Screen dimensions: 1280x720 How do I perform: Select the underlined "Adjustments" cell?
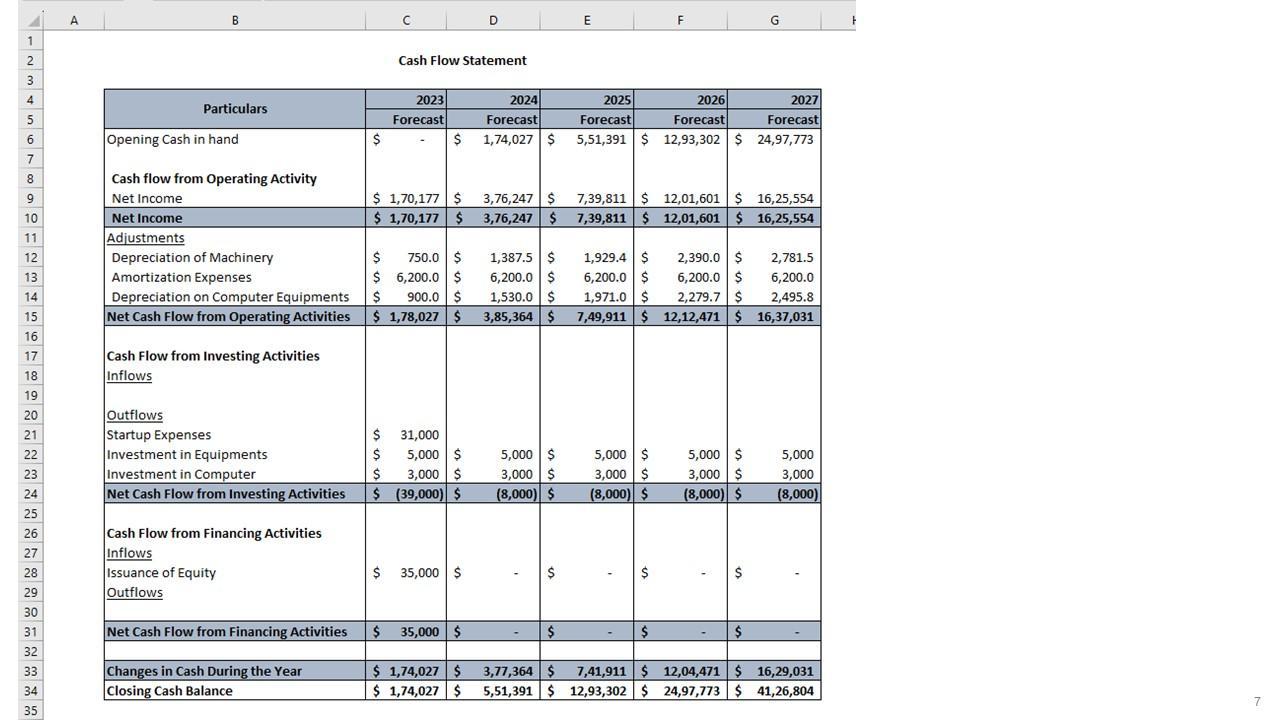pyautogui.click(x=235, y=238)
